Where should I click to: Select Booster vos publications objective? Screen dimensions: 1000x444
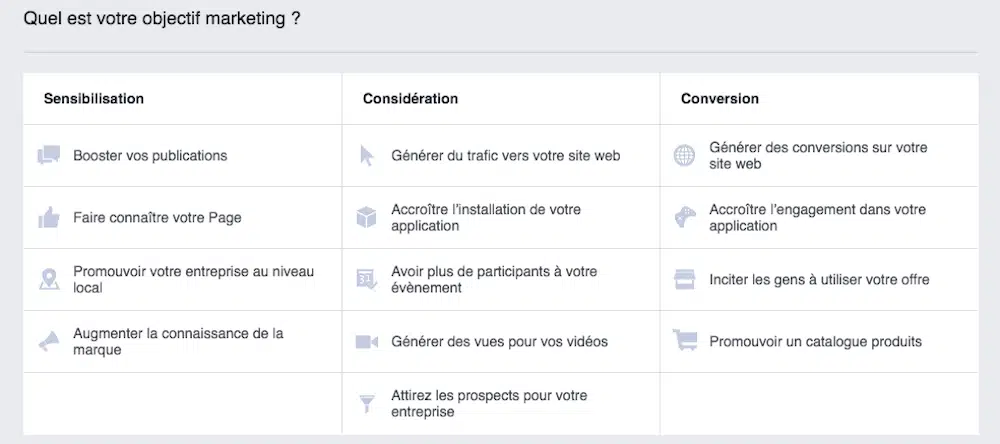(x=150, y=156)
